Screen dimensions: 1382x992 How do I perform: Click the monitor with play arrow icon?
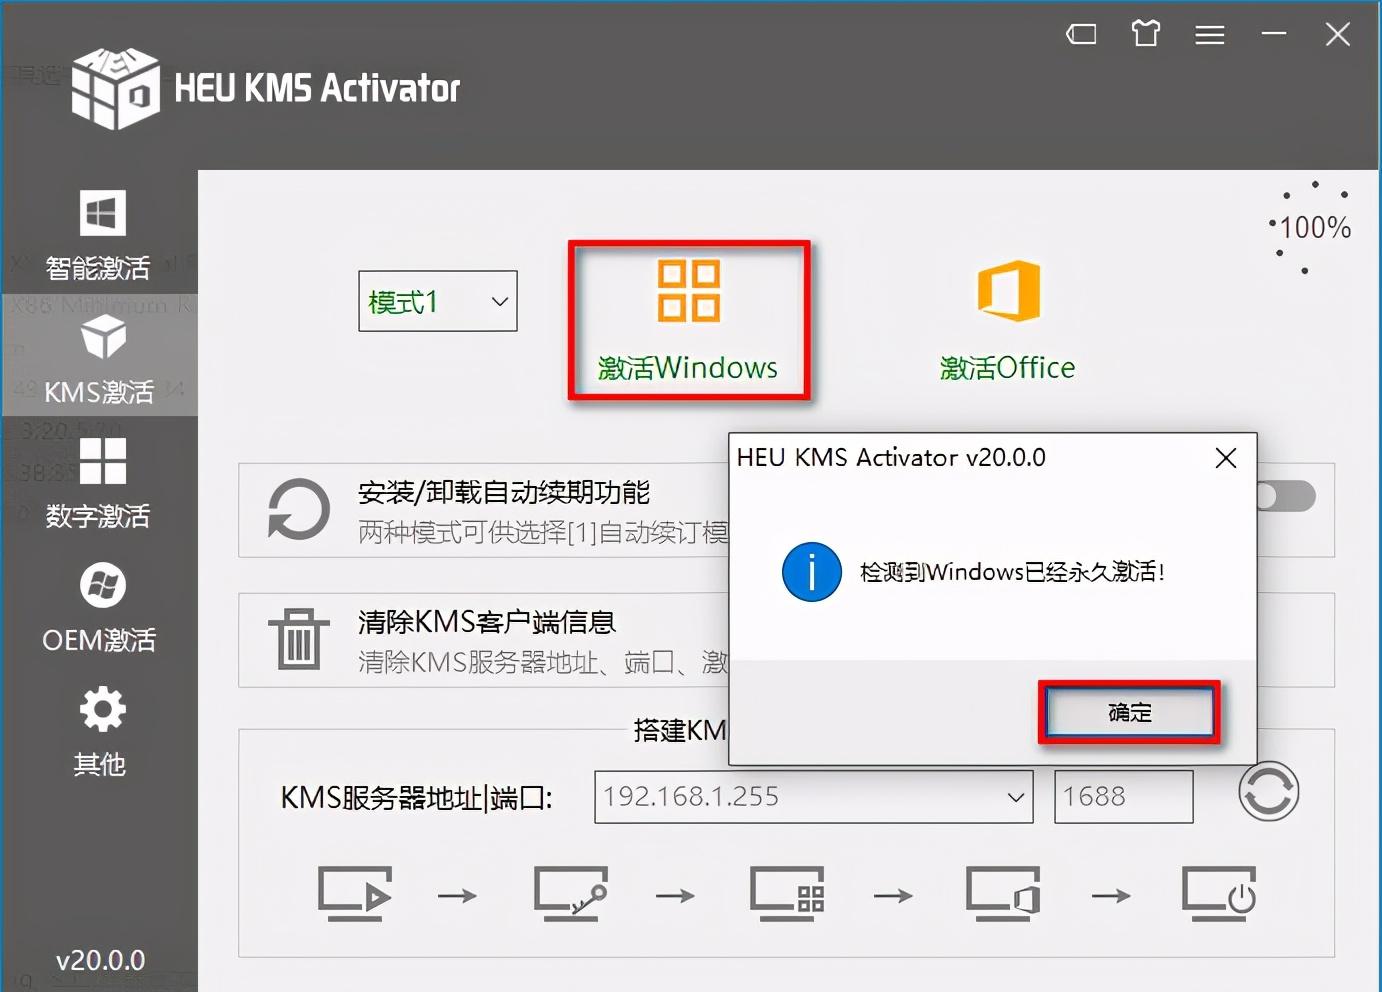(354, 893)
